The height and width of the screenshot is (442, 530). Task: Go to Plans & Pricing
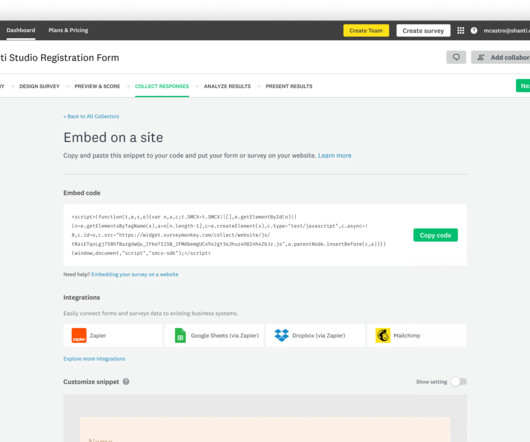coord(68,30)
